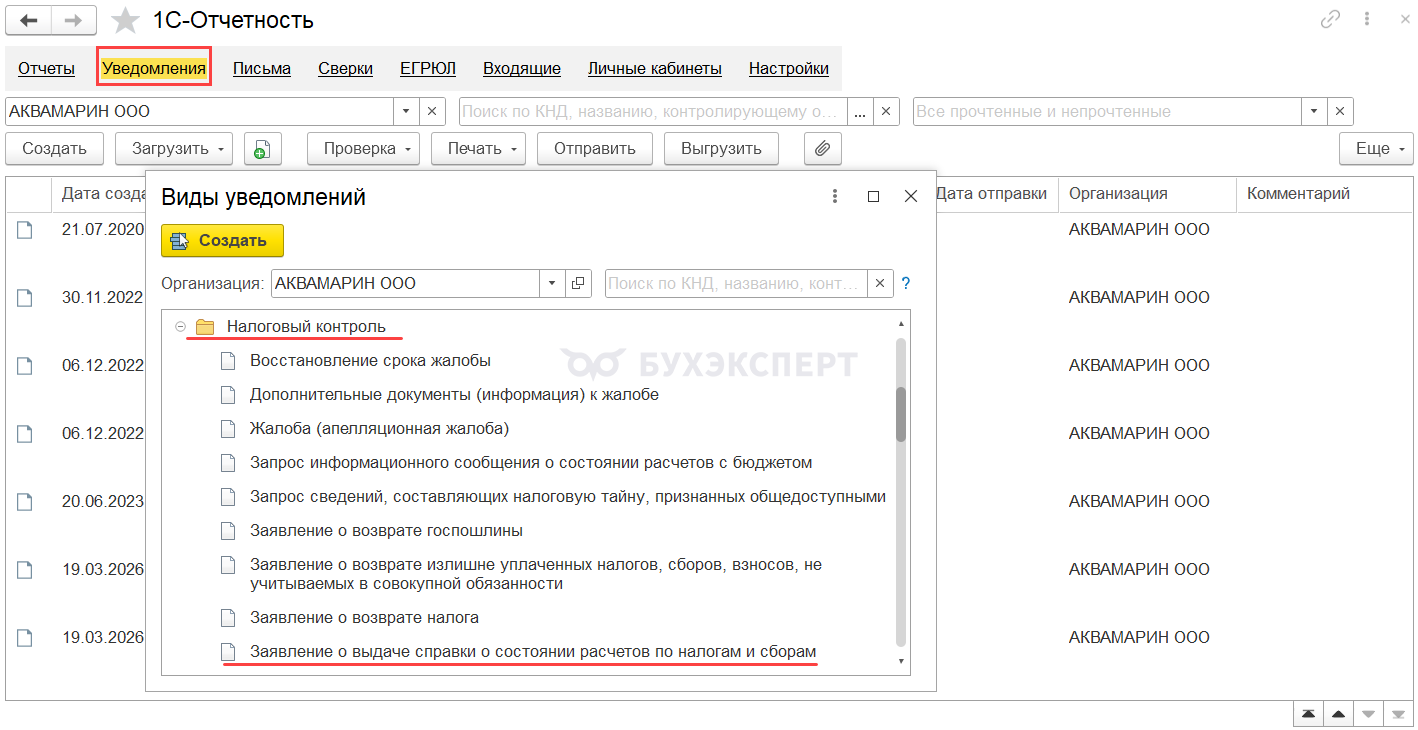Screen dimensions: 1418x730
Task: Select Восстановление срока жалобы
Action: click(x=370, y=360)
